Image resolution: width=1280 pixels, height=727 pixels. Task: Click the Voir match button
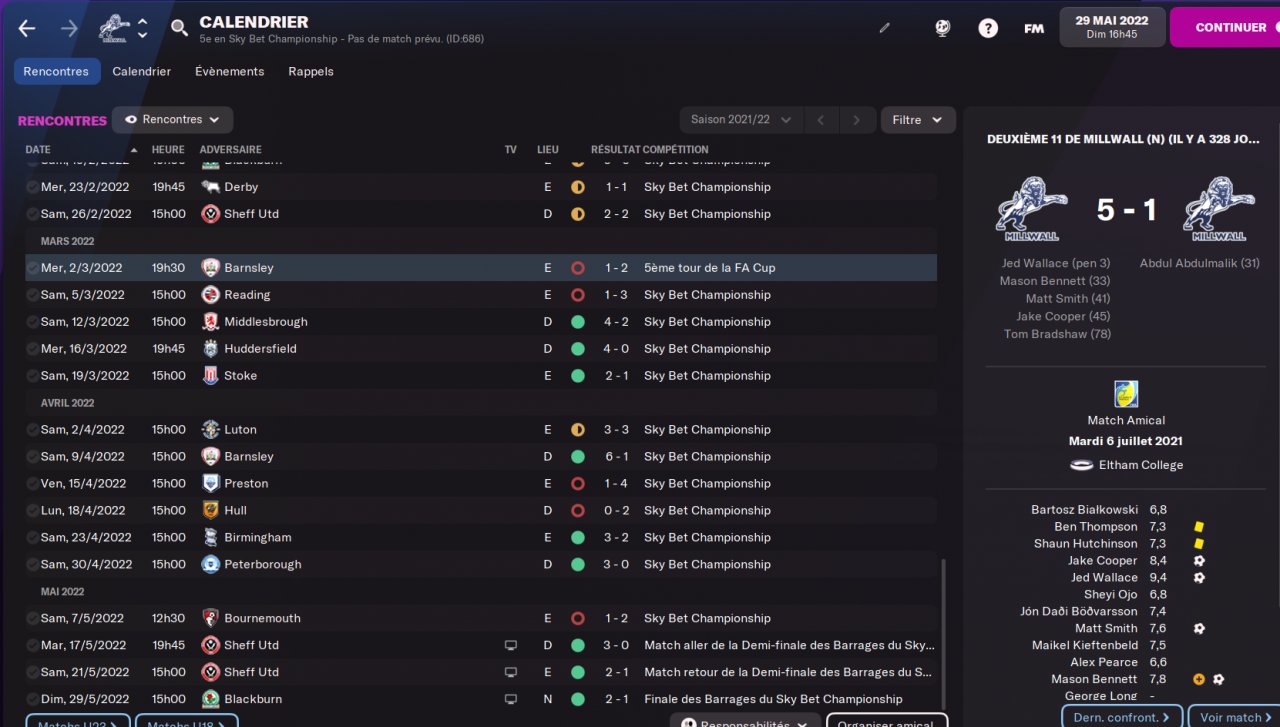(x=1236, y=716)
